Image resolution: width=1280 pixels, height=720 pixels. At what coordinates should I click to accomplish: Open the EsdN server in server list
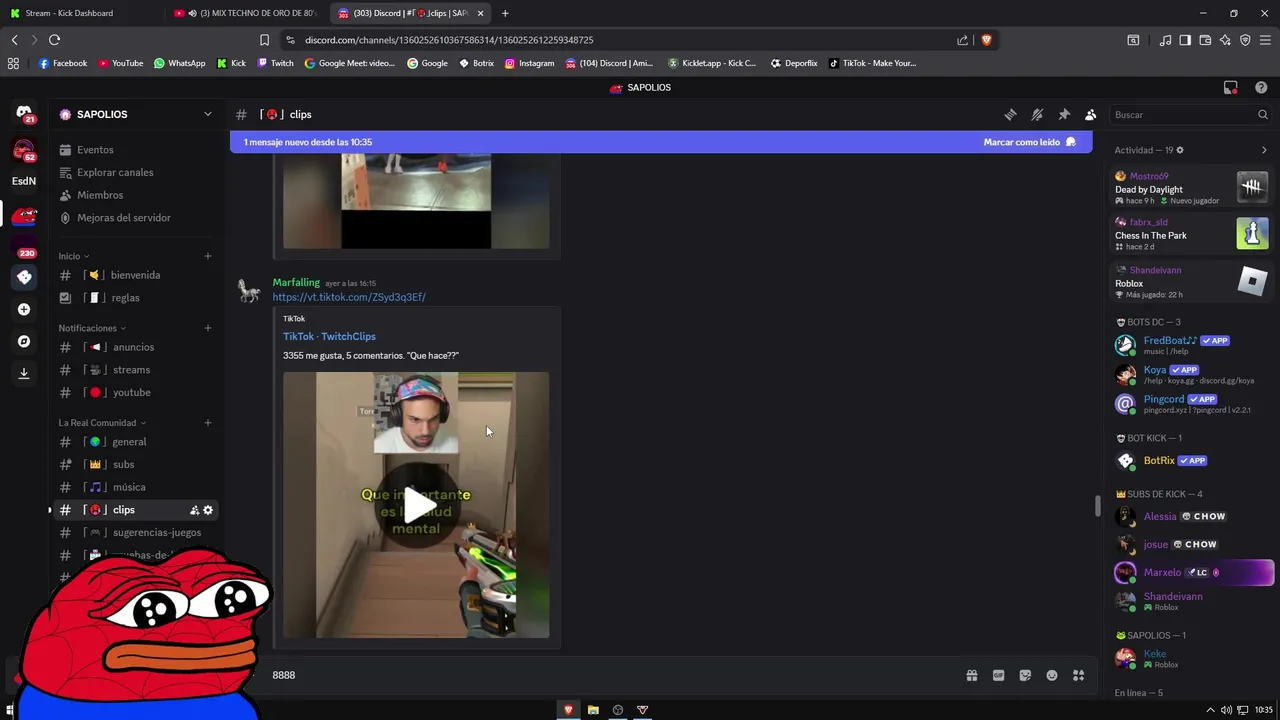click(x=24, y=181)
